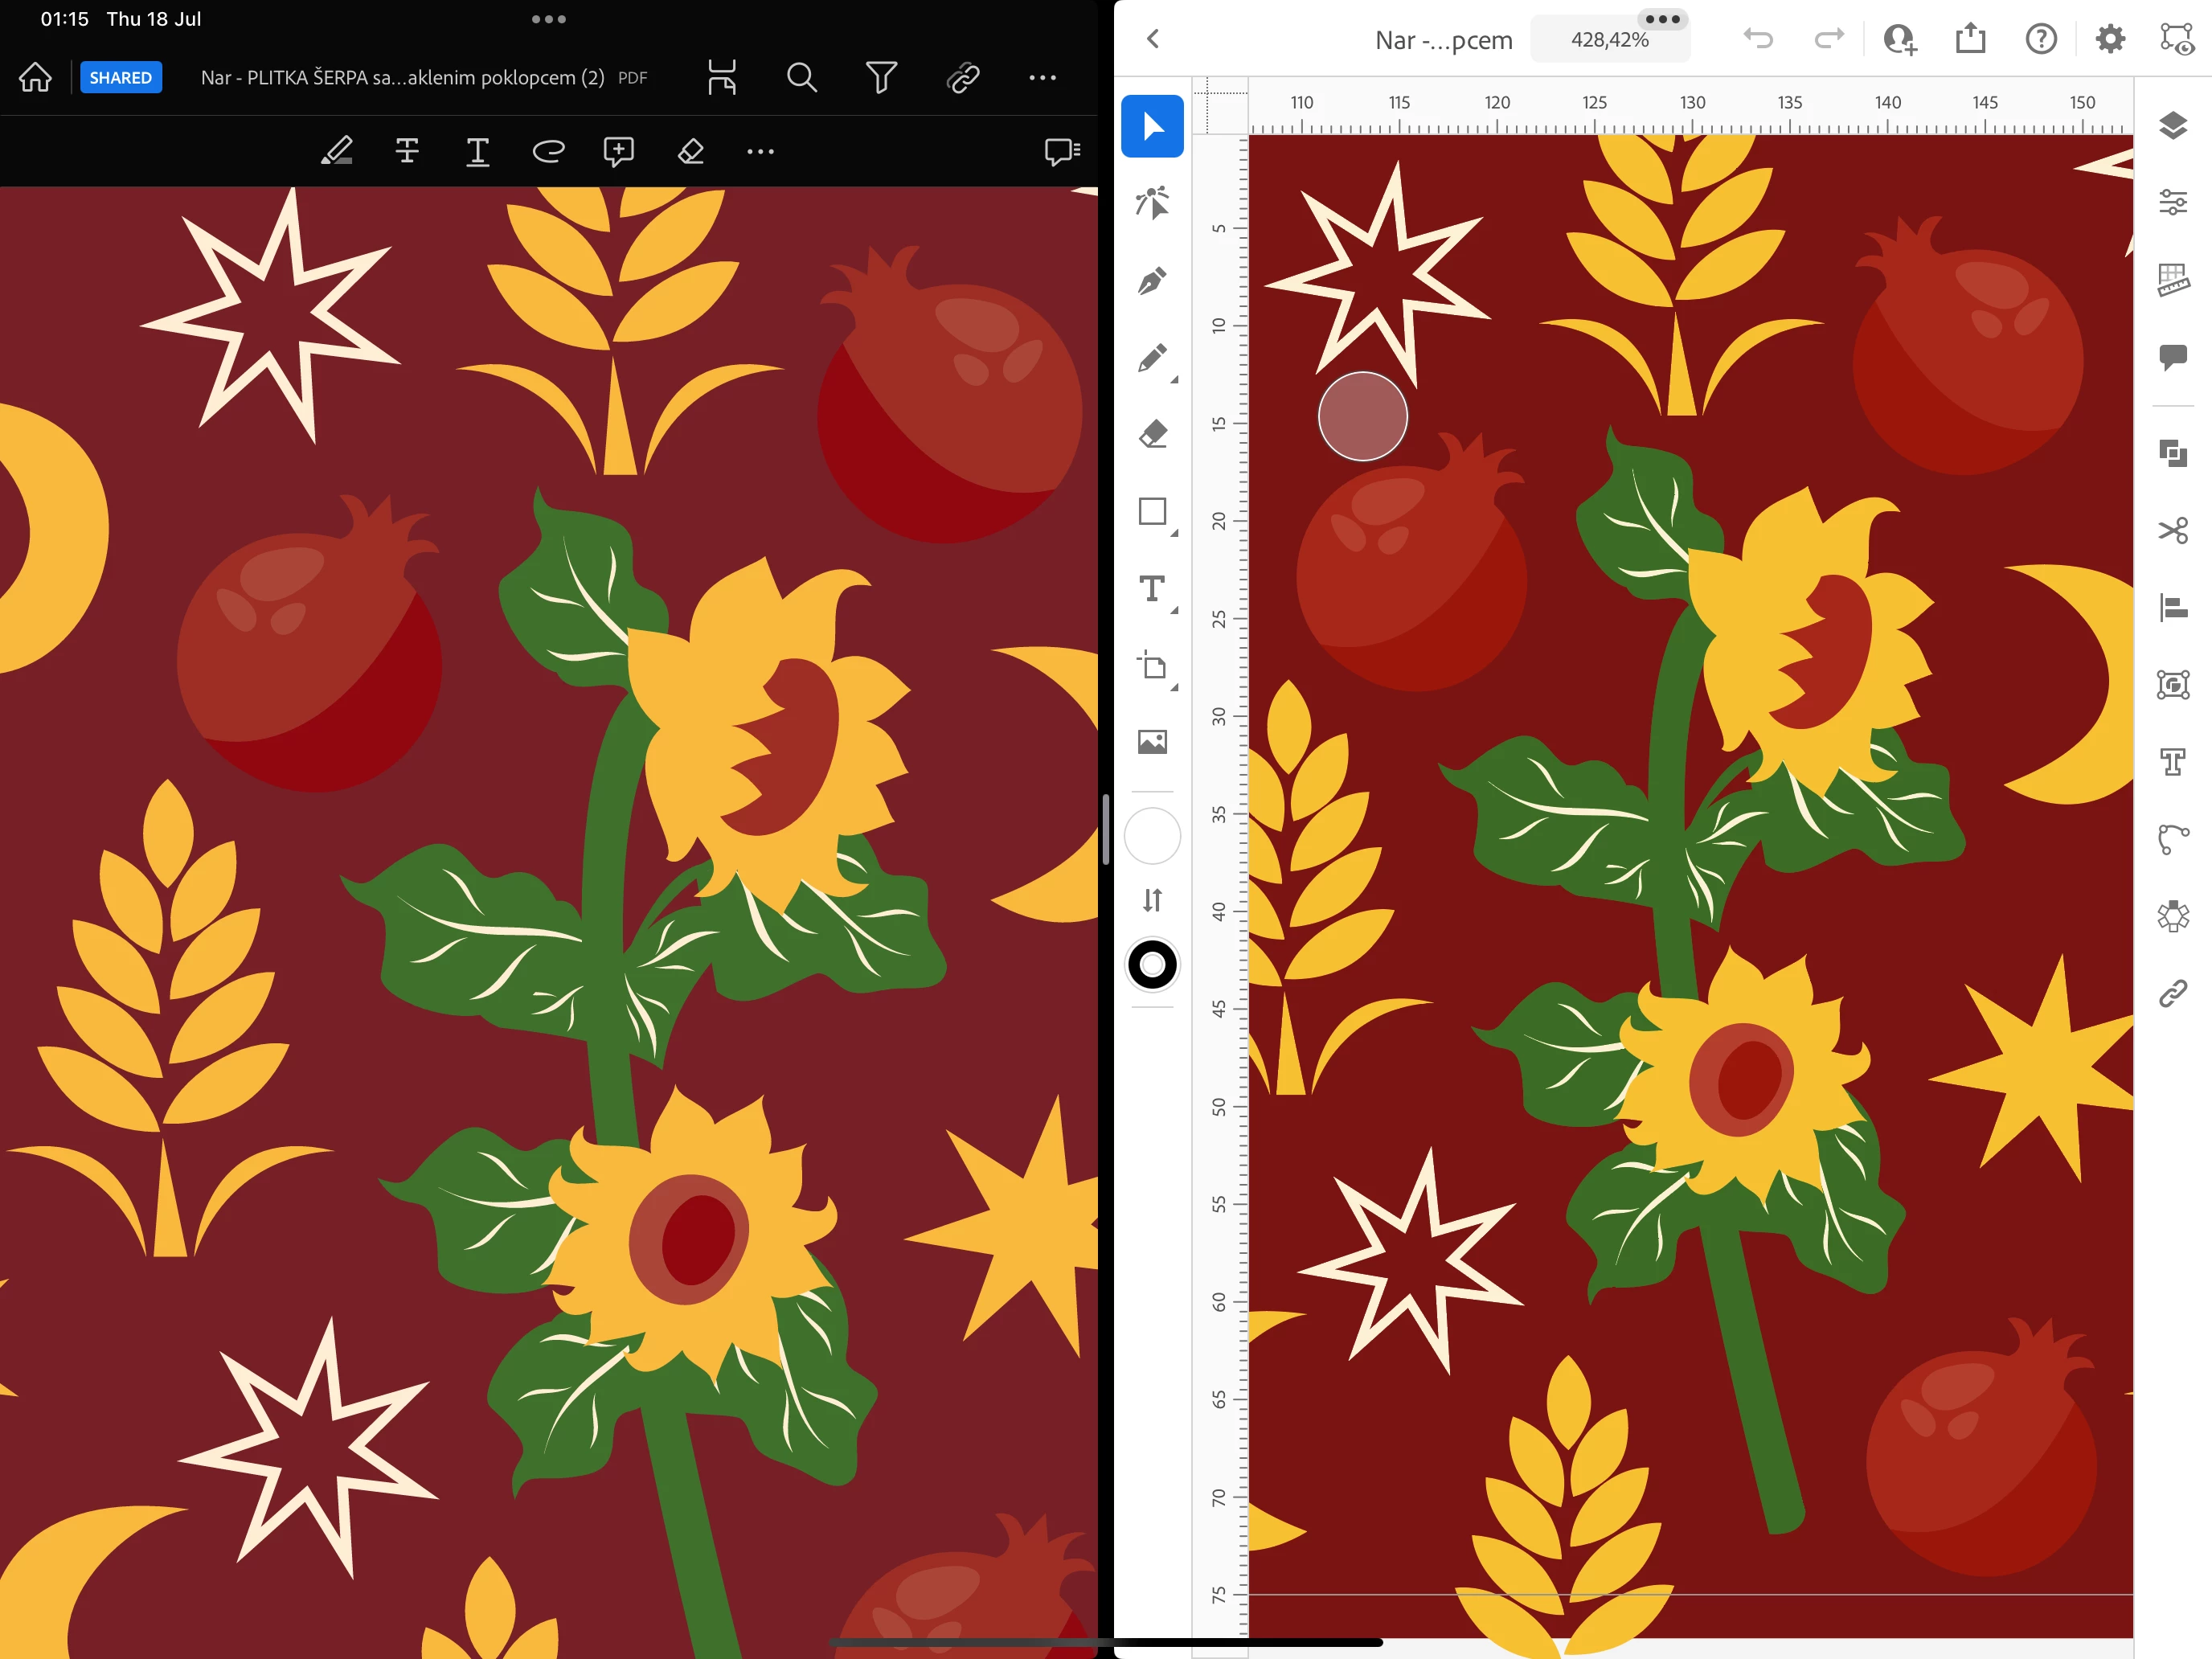Screen dimensions: 2212x1659
Task: Click the SHARED badge button
Action: (120, 78)
